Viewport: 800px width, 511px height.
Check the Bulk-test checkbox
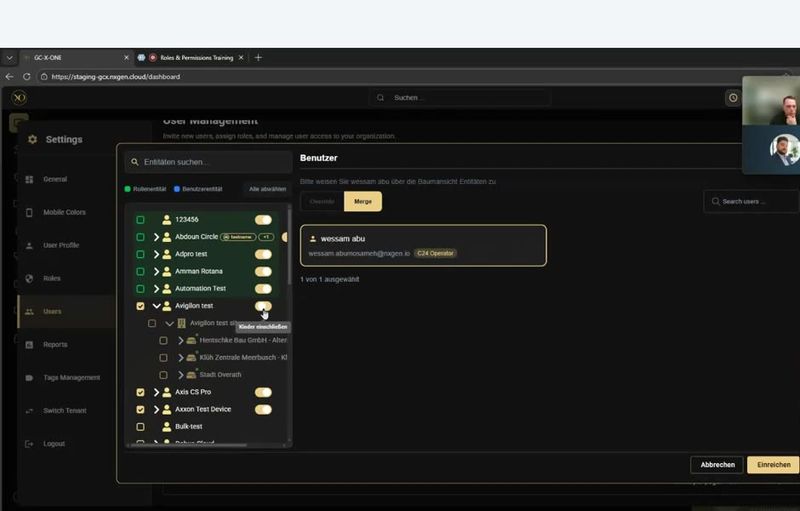pyautogui.click(x=140, y=427)
